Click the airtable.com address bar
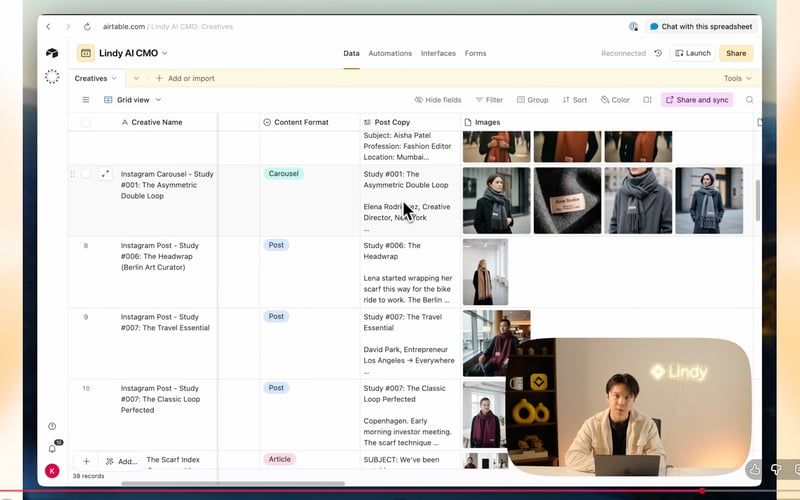Viewport: 800px width, 500px height. tap(168, 27)
